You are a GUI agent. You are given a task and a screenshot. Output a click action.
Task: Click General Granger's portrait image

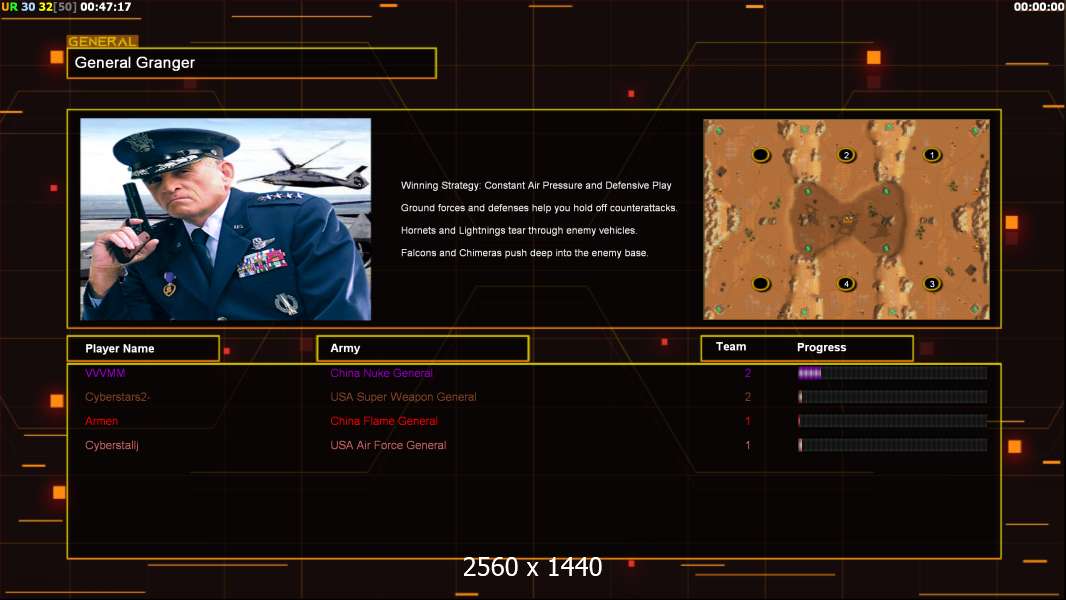[225, 219]
